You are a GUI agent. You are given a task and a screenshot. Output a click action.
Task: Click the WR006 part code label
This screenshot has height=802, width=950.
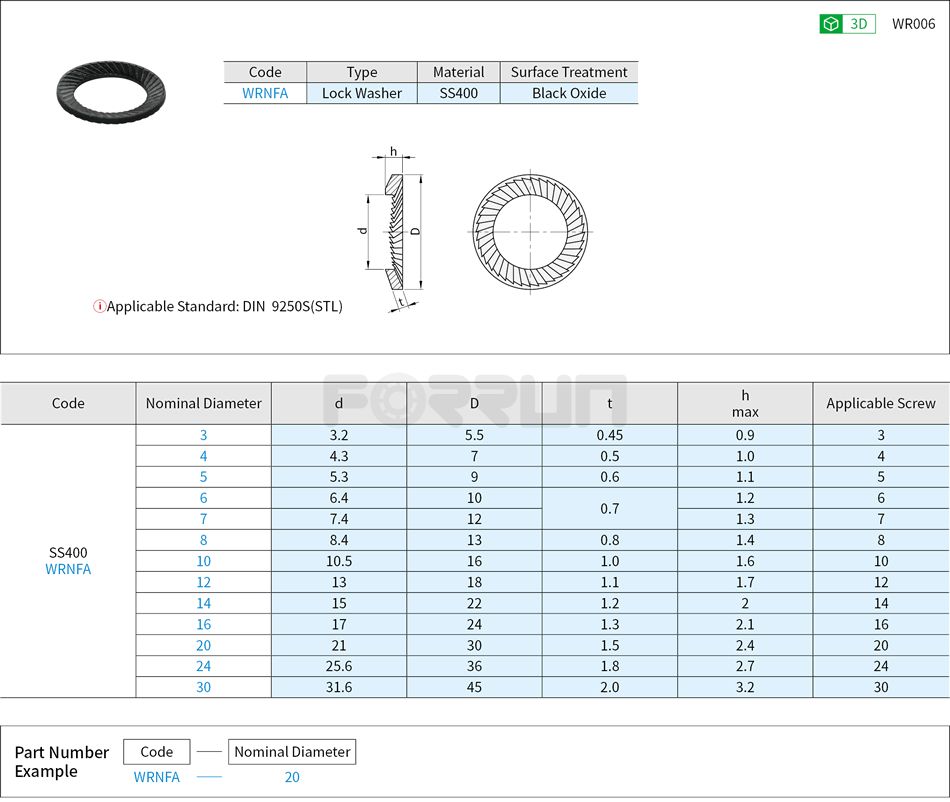916,23
